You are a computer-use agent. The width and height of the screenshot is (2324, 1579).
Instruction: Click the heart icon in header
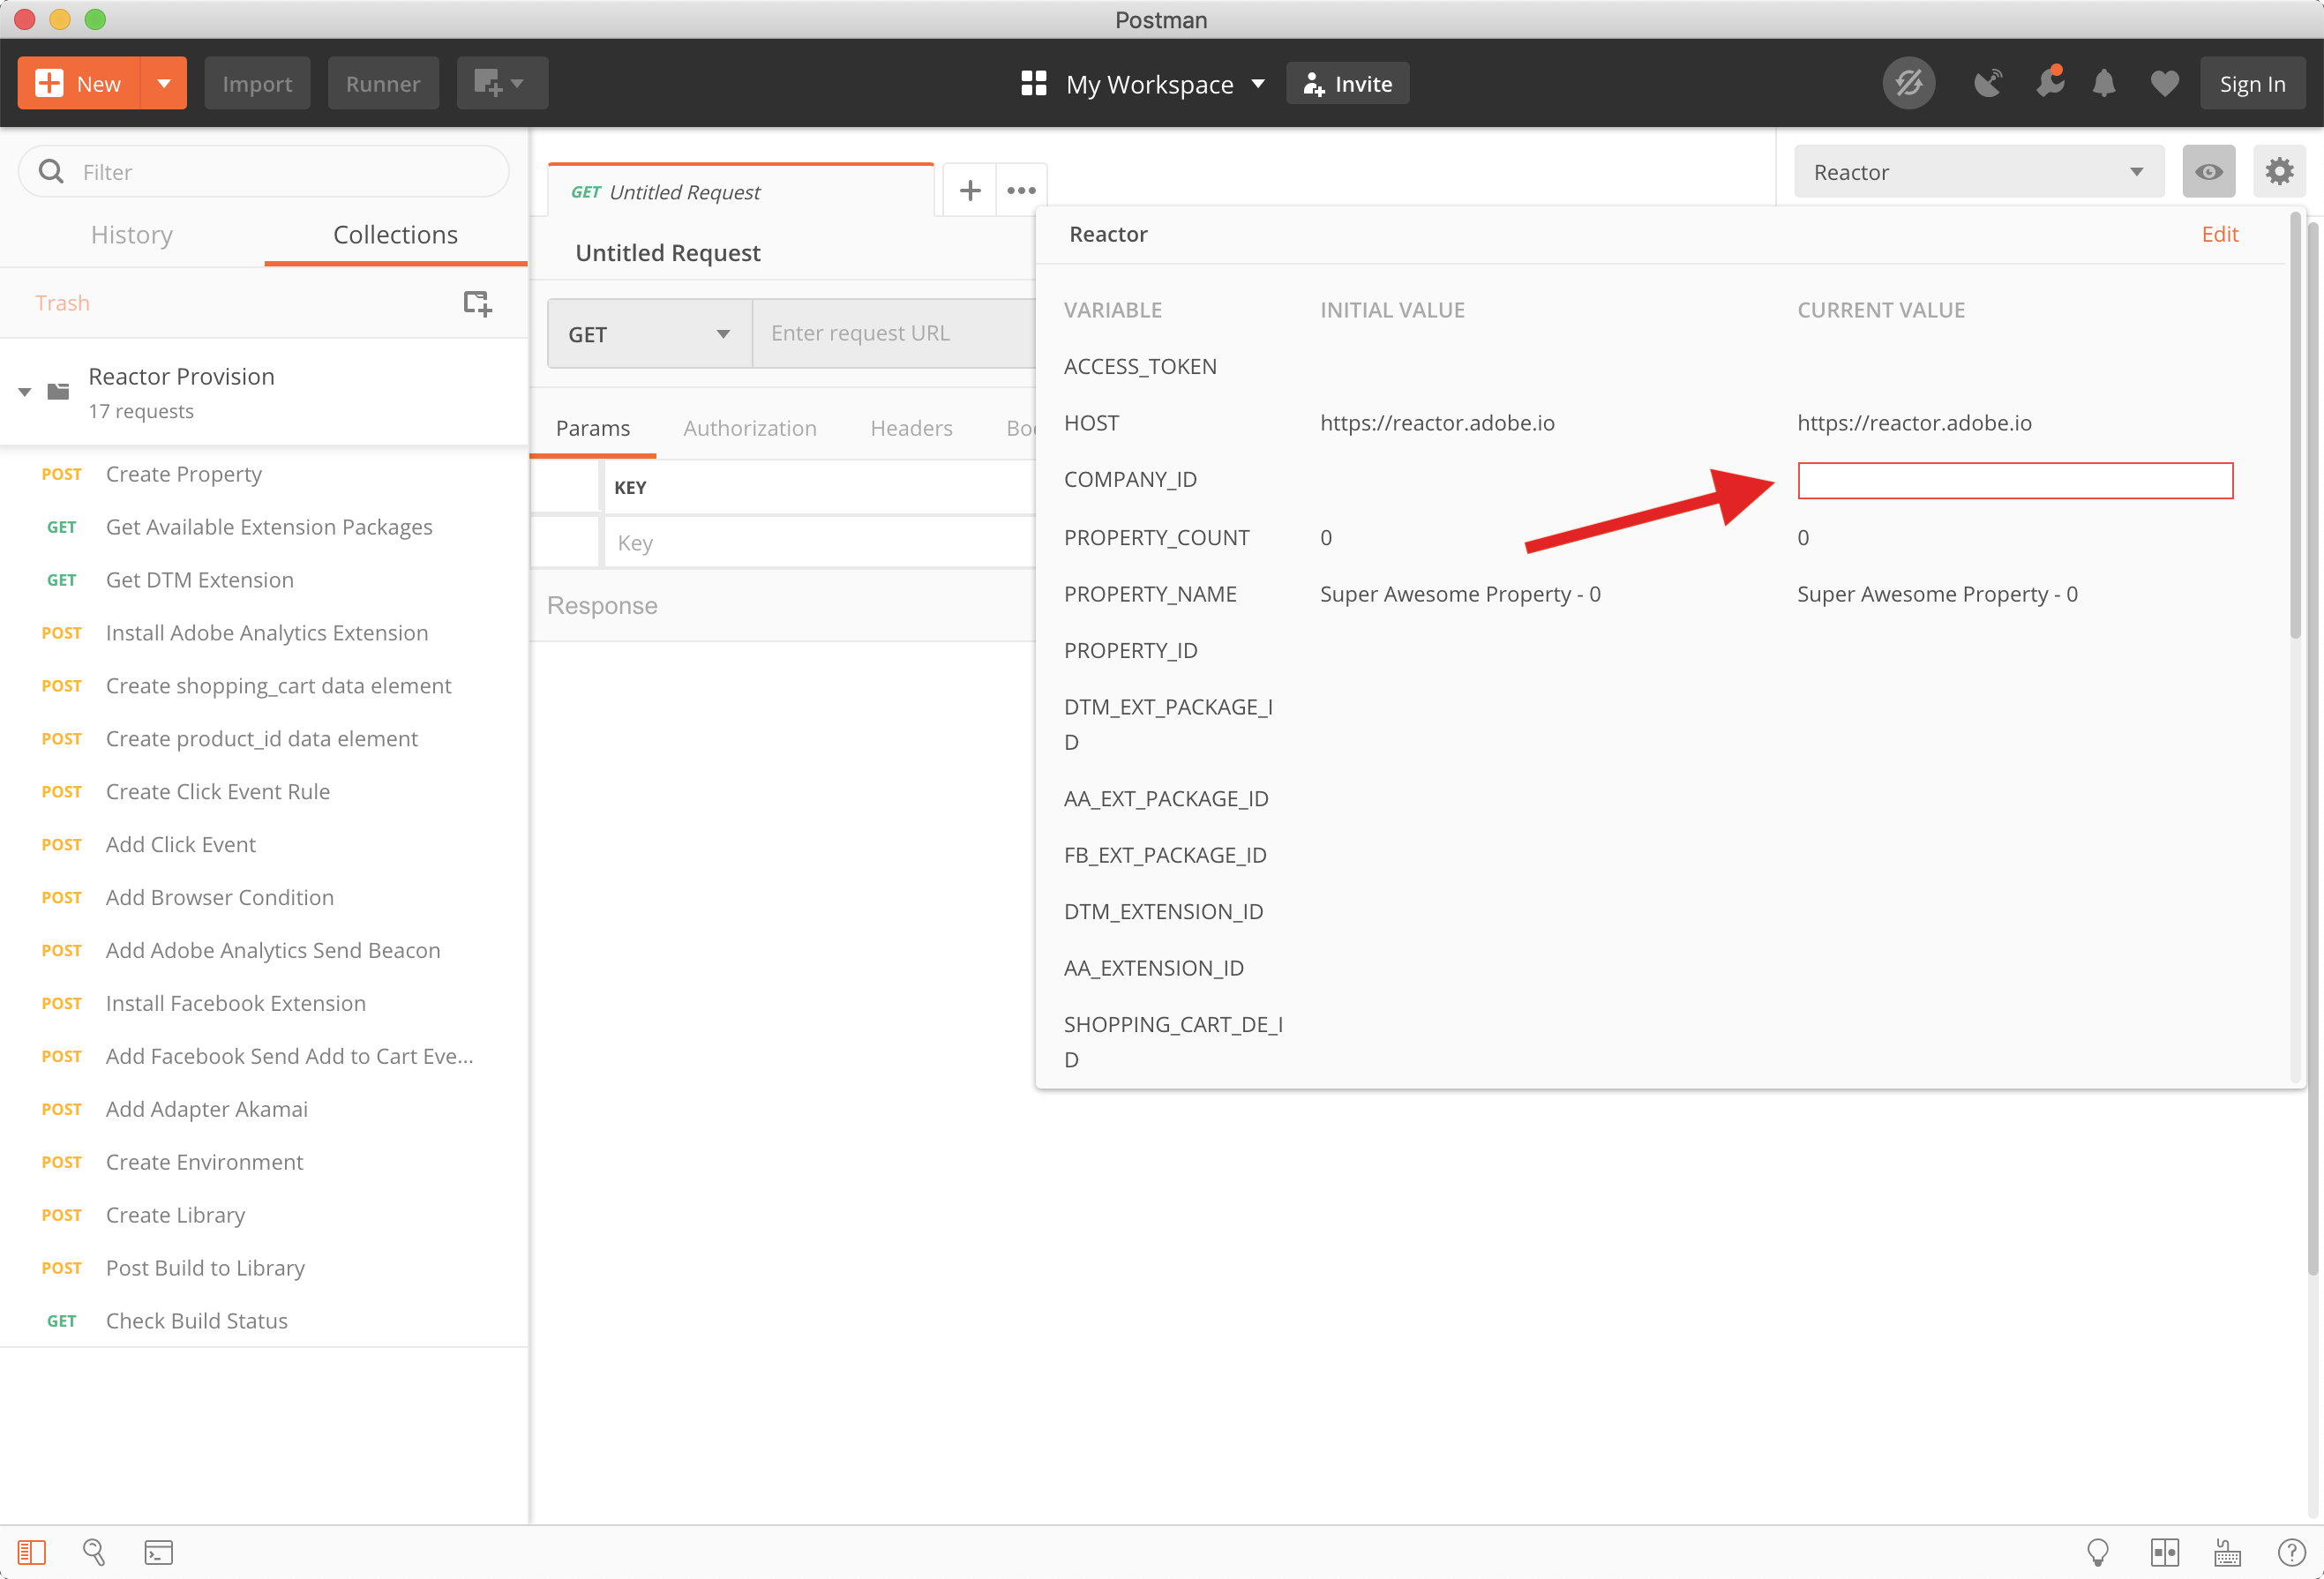(2164, 84)
